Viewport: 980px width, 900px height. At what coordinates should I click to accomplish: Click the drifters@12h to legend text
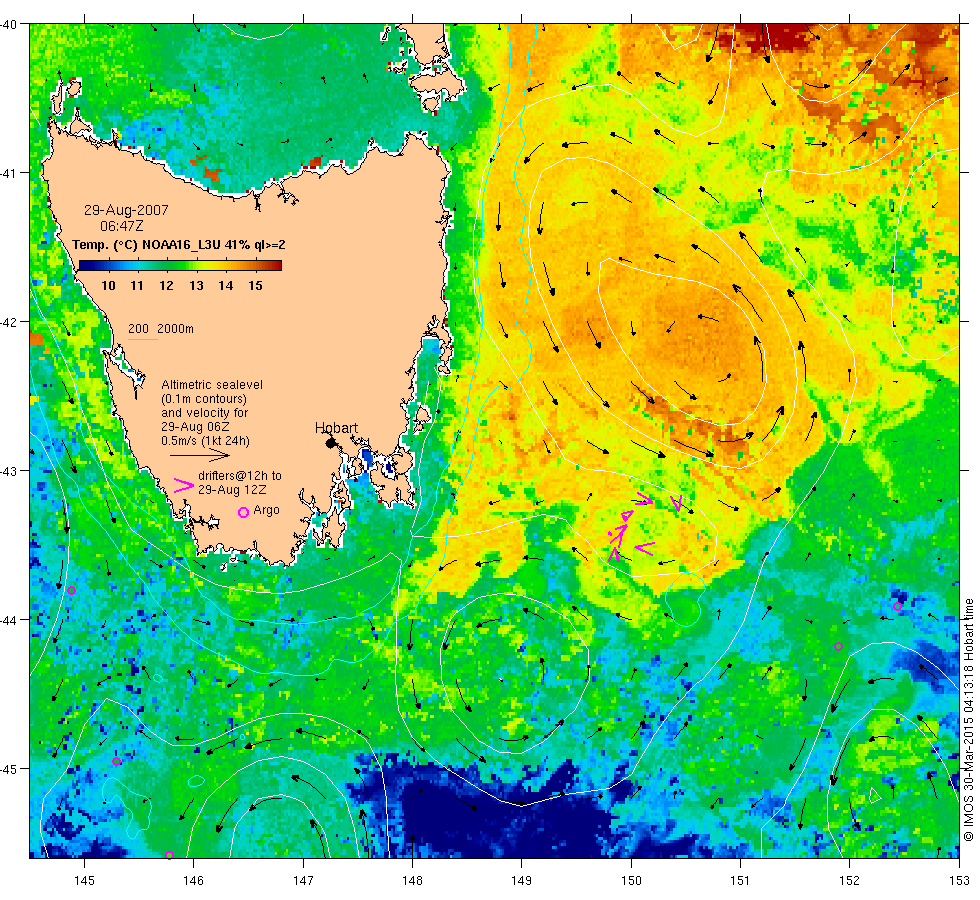click(x=240, y=476)
